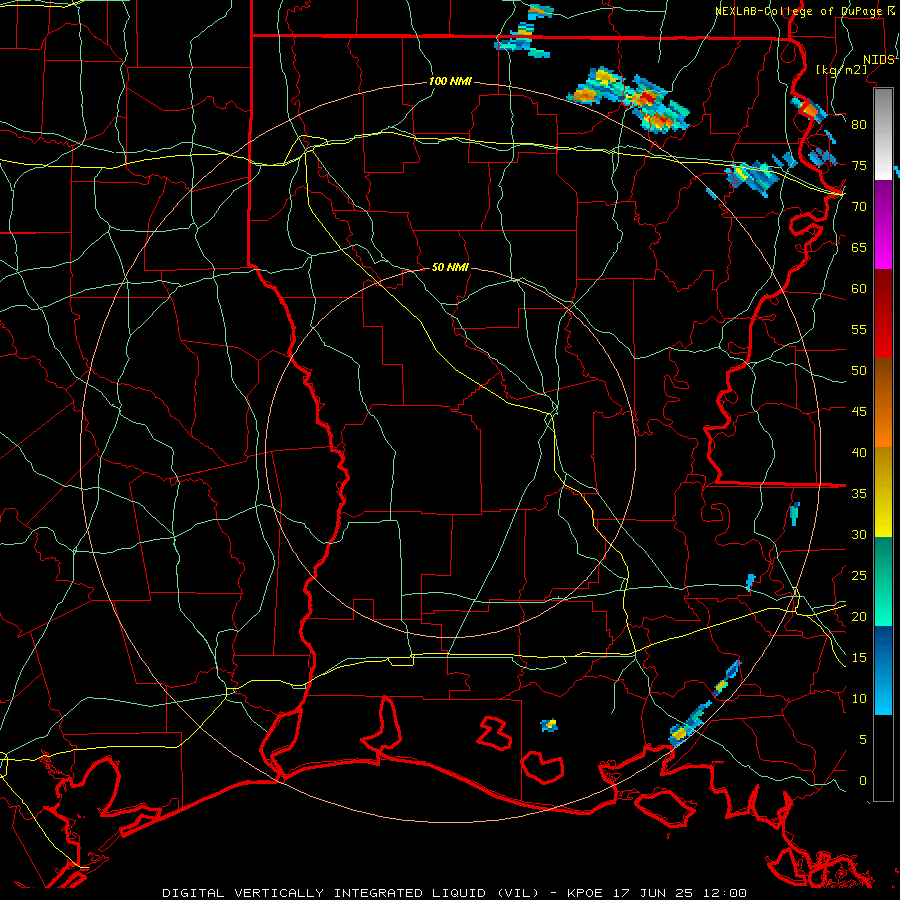Click the 55 value on the scale
900x900 pixels.
(x=859, y=329)
